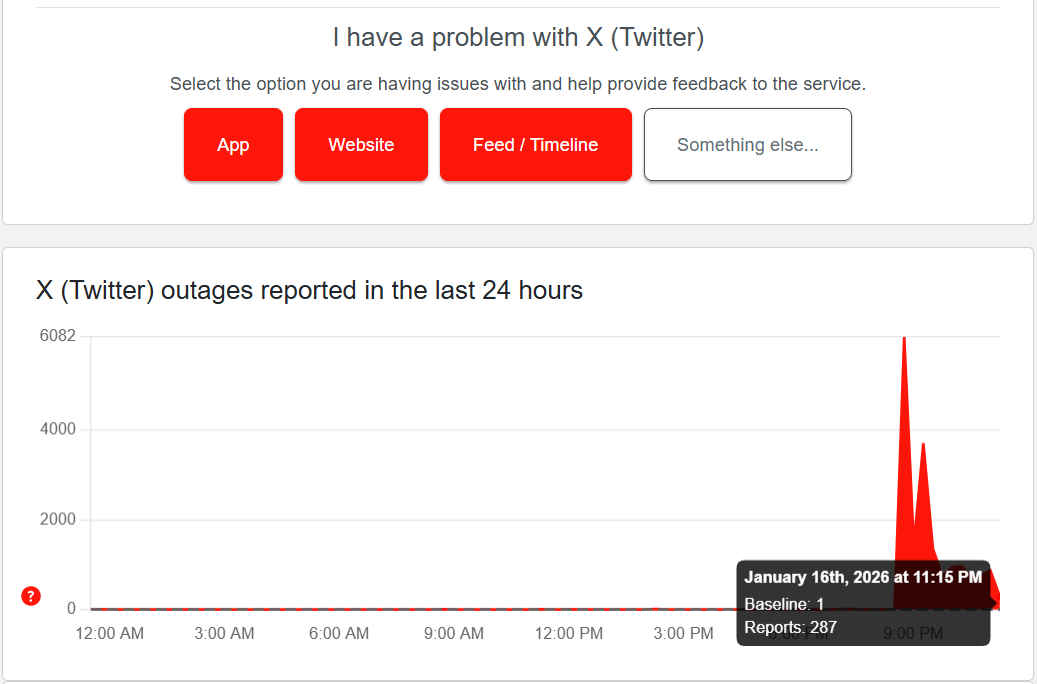Click the 9:00 AM axis label
The image size is (1037, 684).
454,633
